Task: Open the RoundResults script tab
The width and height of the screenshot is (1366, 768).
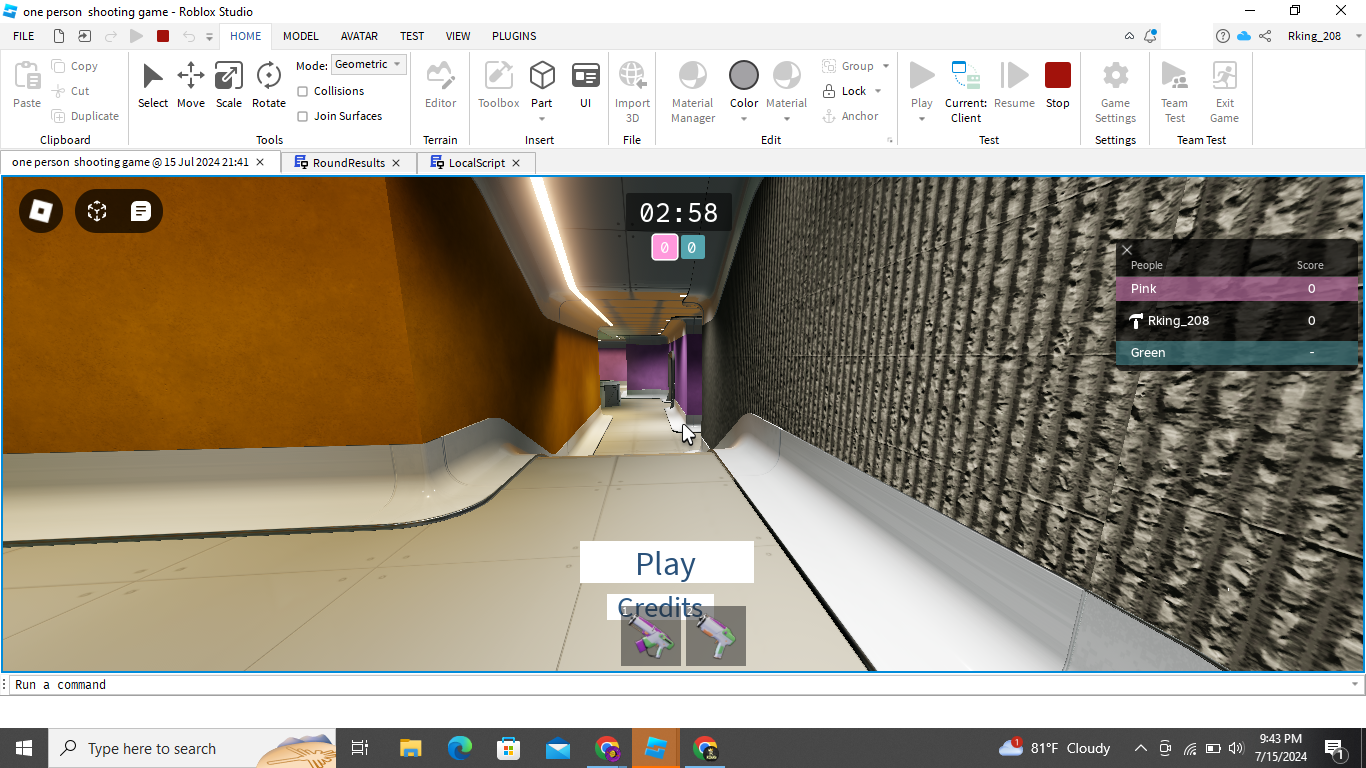Action: coord(348,162)
